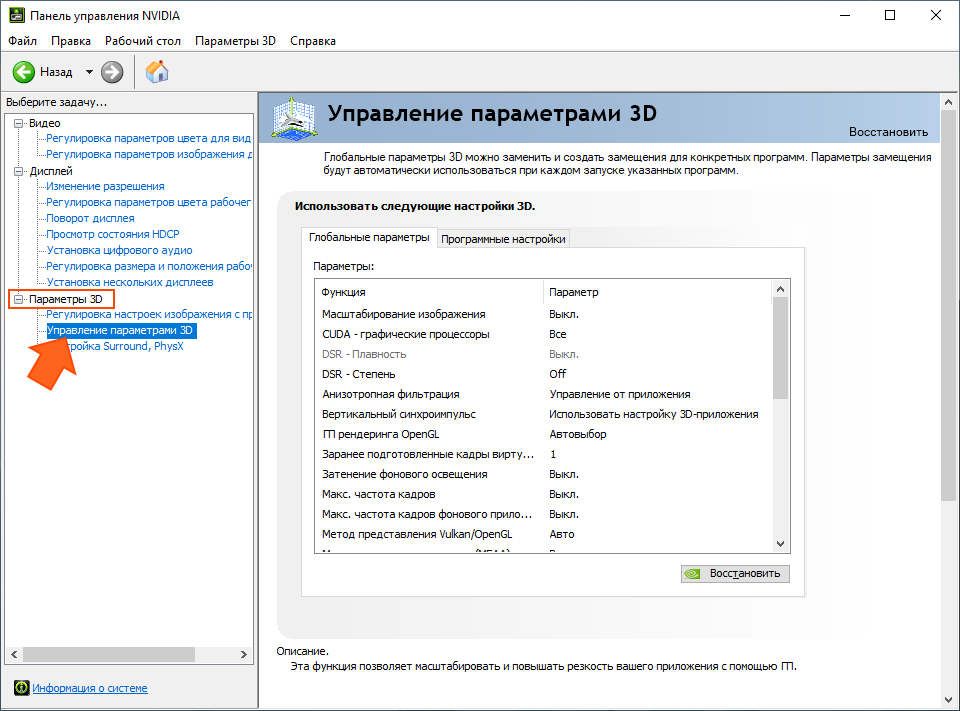
Task: Click the Функция column header
Action: pyautogui.click(x=429, y=292)
